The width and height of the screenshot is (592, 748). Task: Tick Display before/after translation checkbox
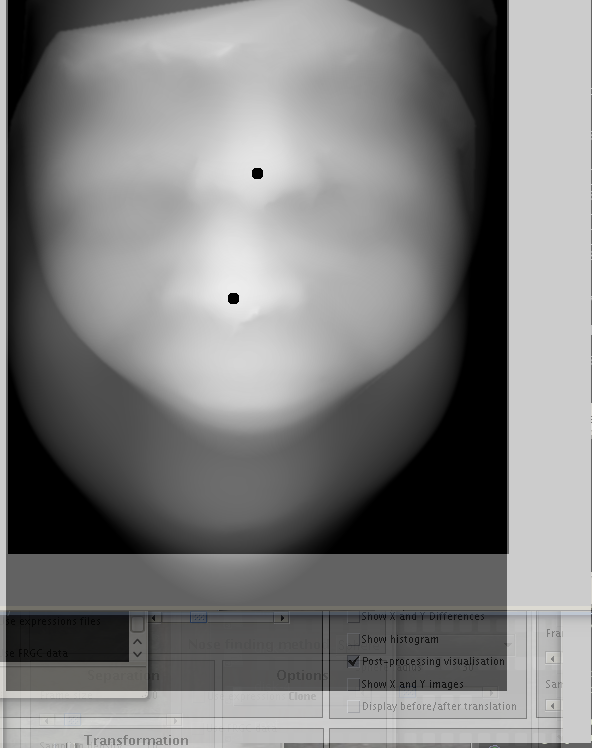(x=353, y=706)
